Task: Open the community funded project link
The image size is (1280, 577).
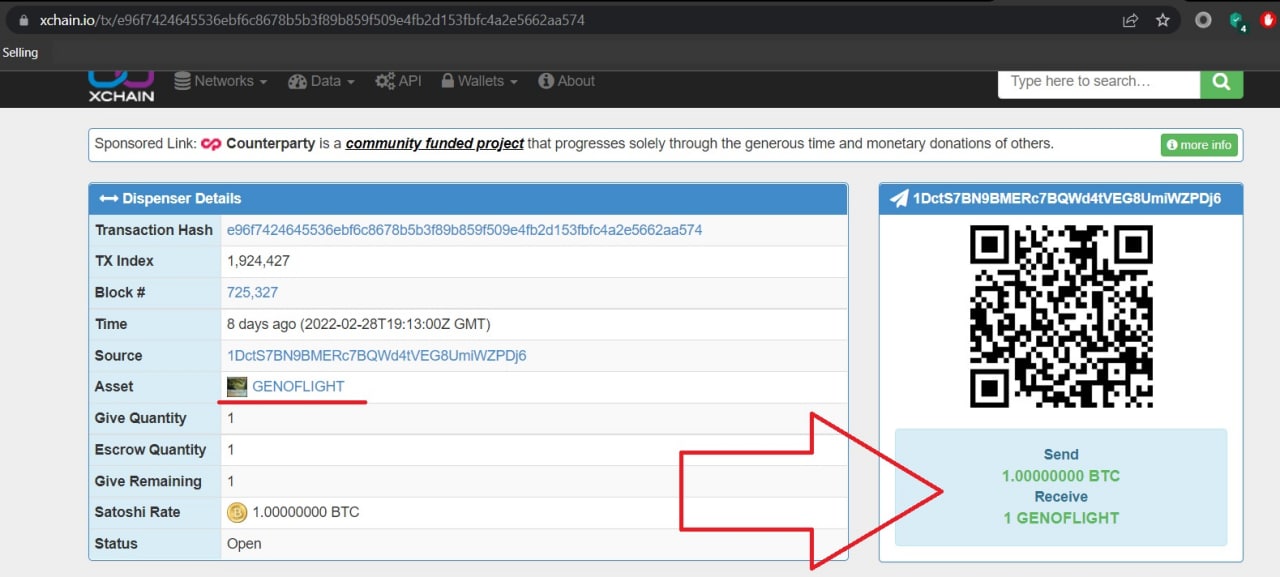Action: pyautogui.click(x=435, y=143)
